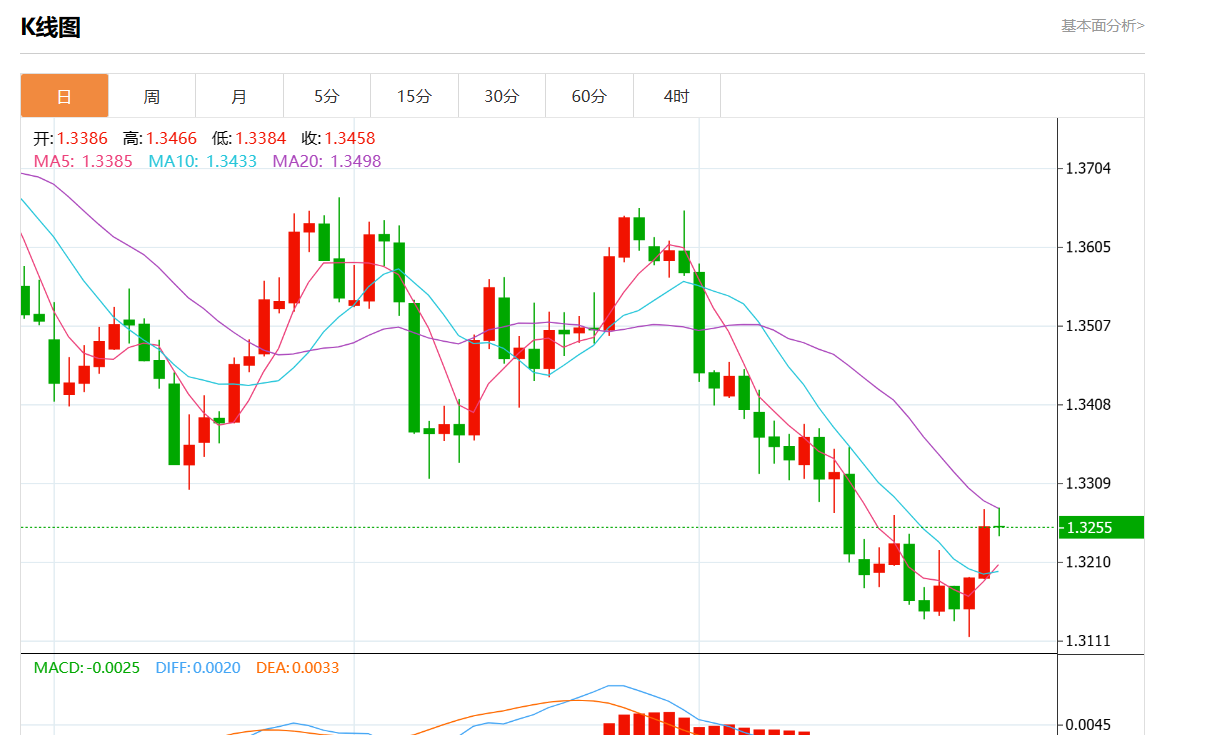Click the 1.3111 price axis label
The width and height of the screenshot is (1211, 735).
click(1089, 641)
